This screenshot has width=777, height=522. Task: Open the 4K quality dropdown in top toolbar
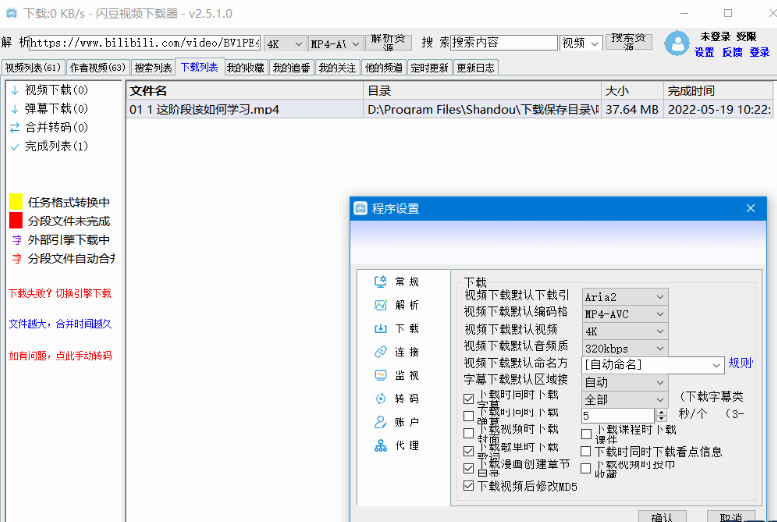(x=284, y=44)
